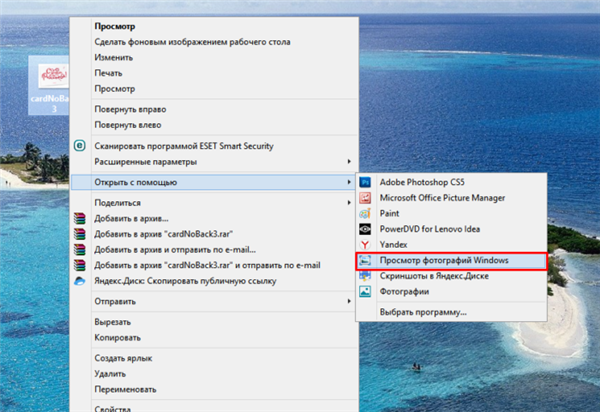
Task: Click the PowerDVD eye icon
Action: coord(365,229)
